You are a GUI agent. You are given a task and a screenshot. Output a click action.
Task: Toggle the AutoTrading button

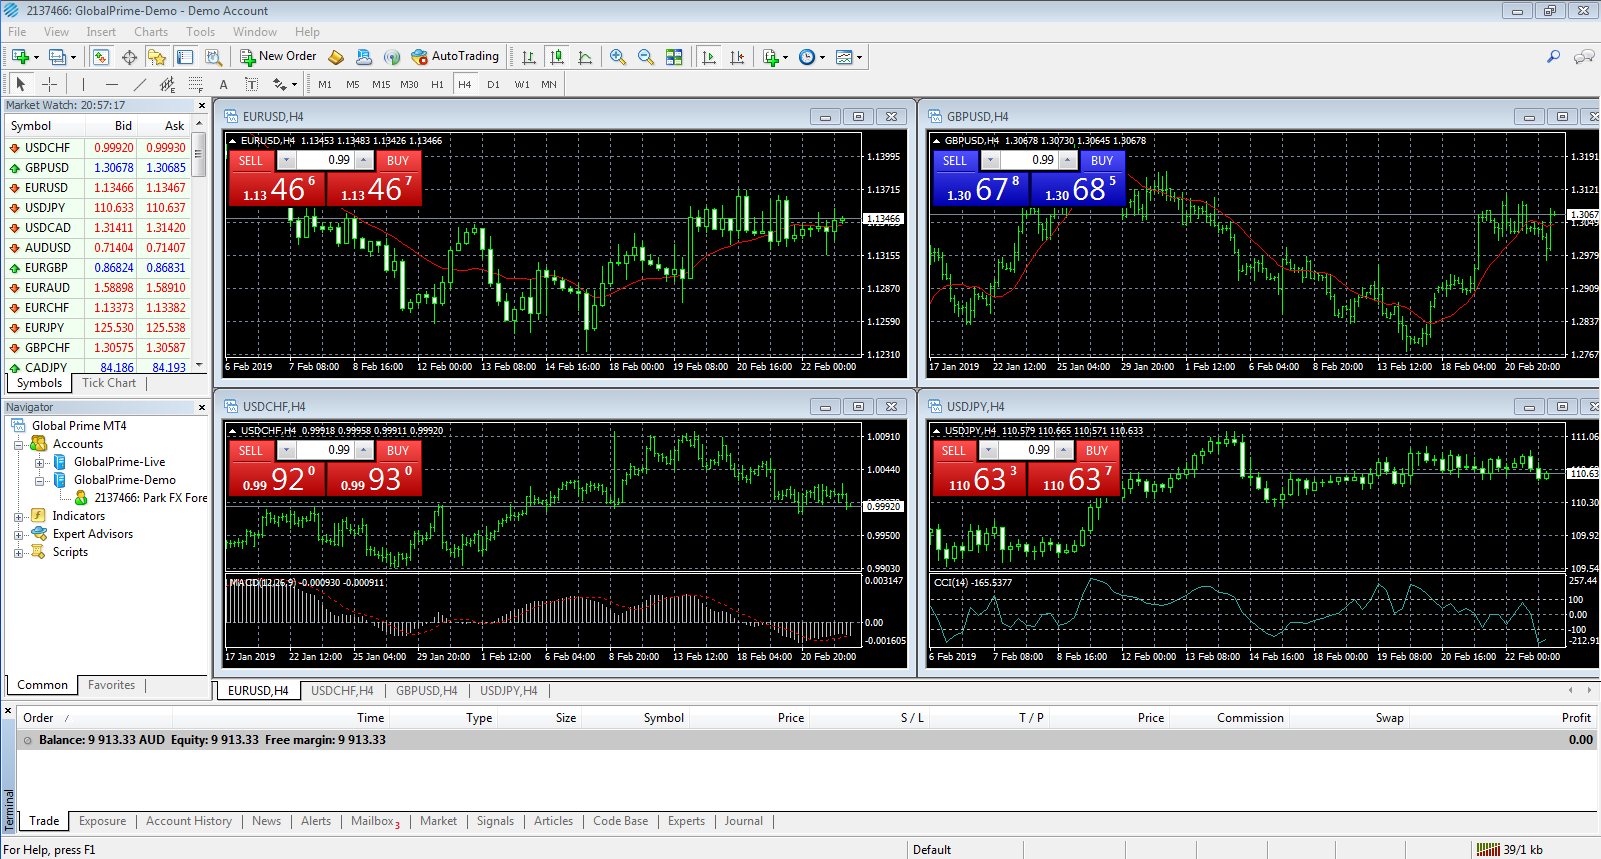tap(455, 56)
